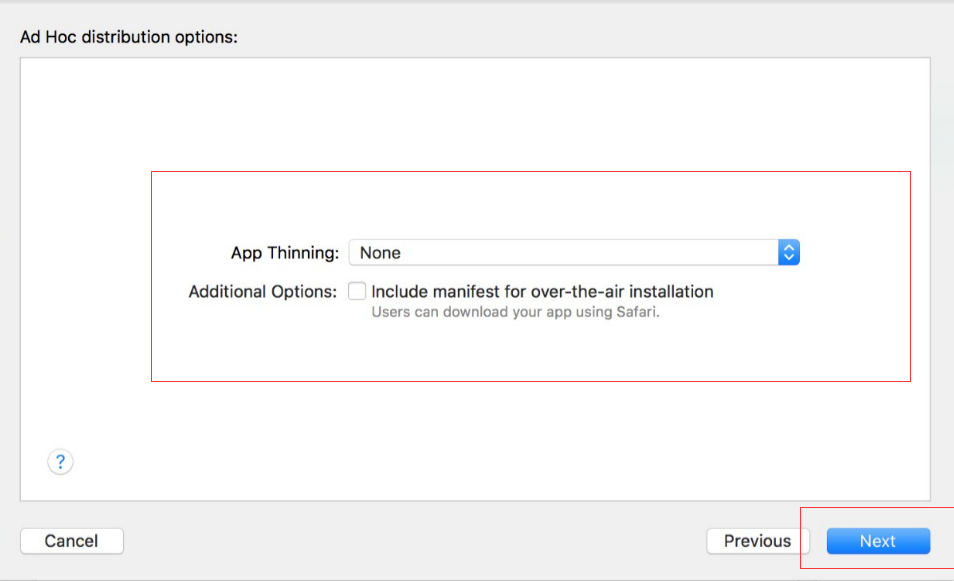Open help for Ad Hoc distribution options

[60, 462]
